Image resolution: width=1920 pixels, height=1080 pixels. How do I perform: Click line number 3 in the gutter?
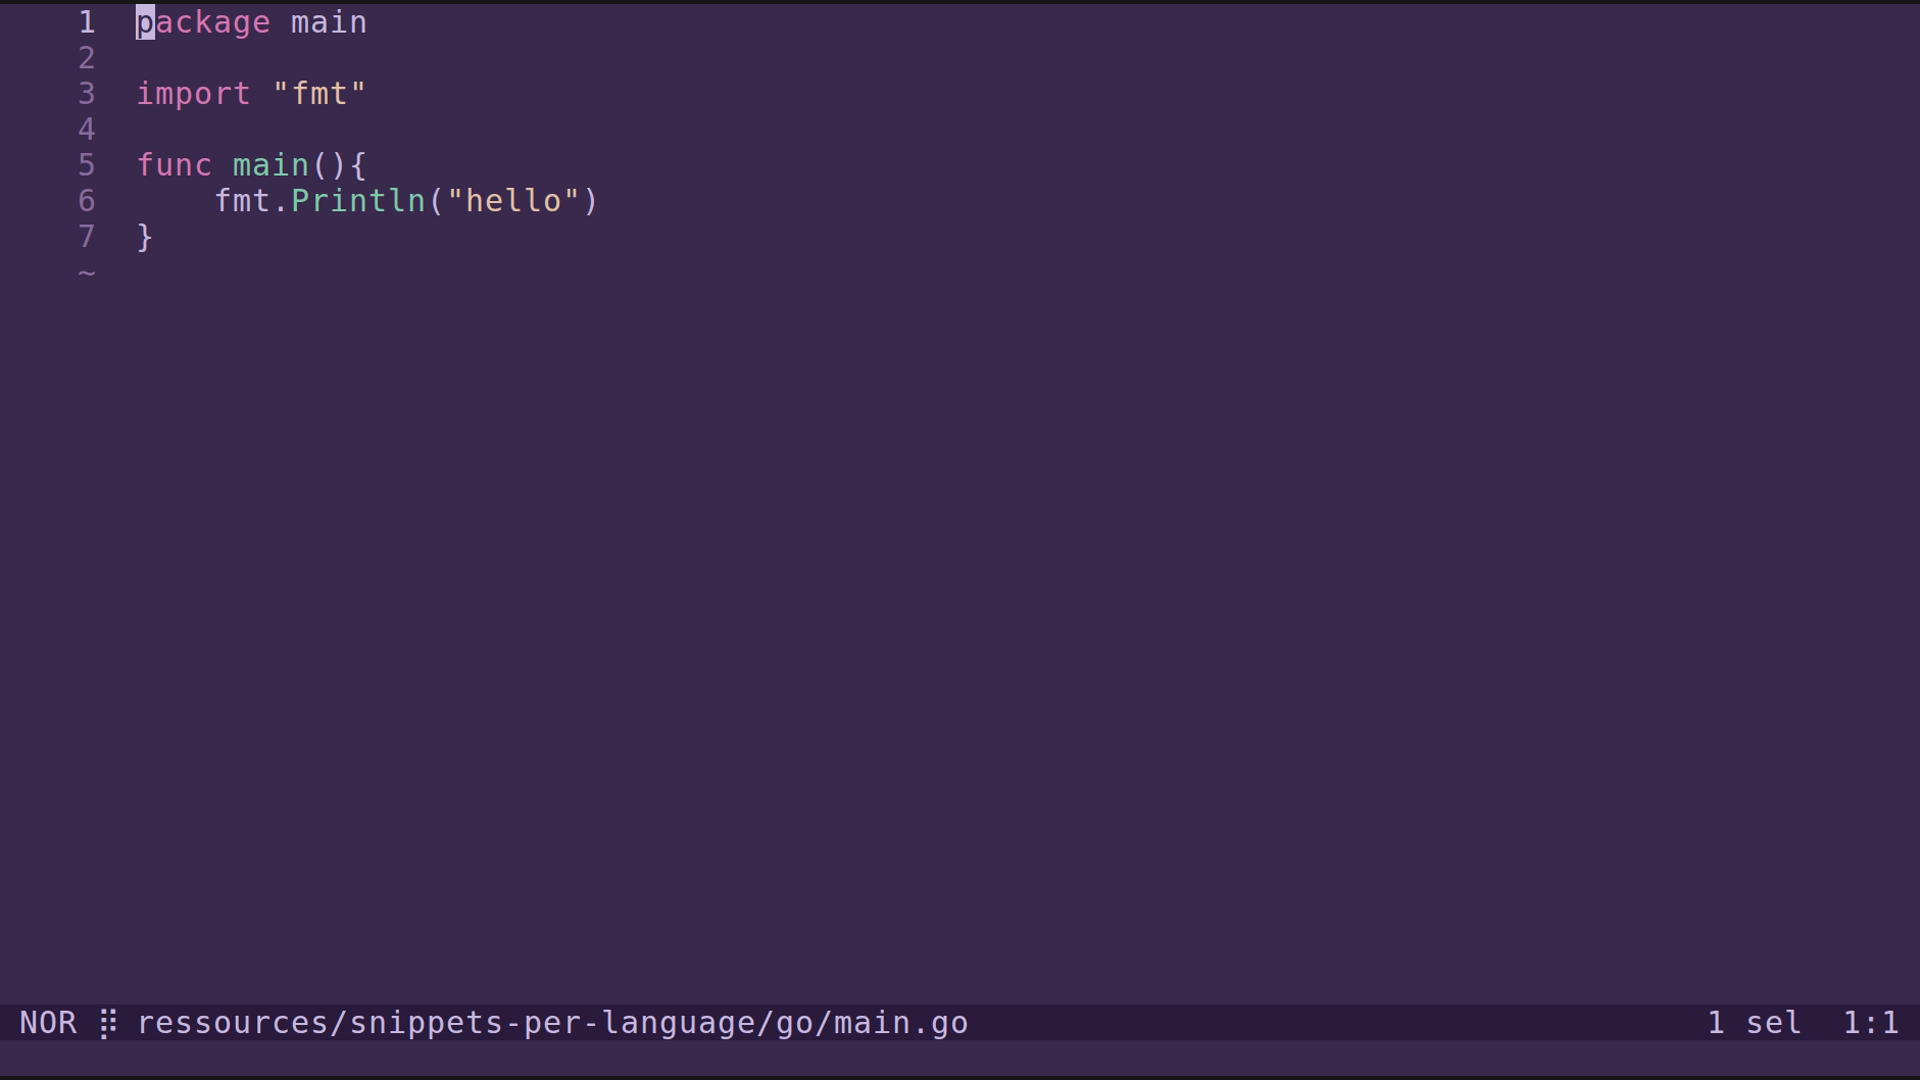click(x=87, y=94)
